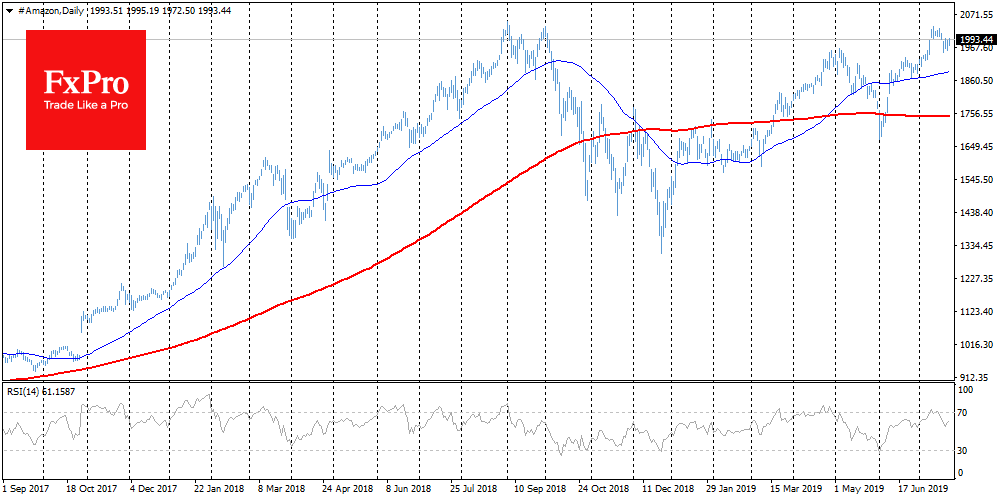Image resolution: width=1000 pixels, height=500 pixels.
Task: Select the RSI(14) indicator label
Action: tap(27, 389)
